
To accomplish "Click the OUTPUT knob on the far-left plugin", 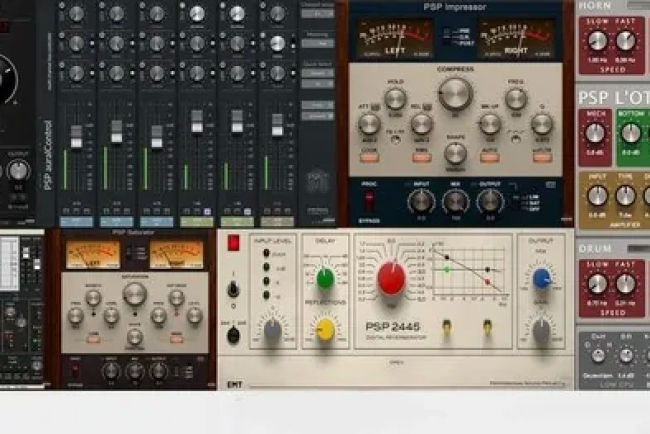I will pos(18,170).
